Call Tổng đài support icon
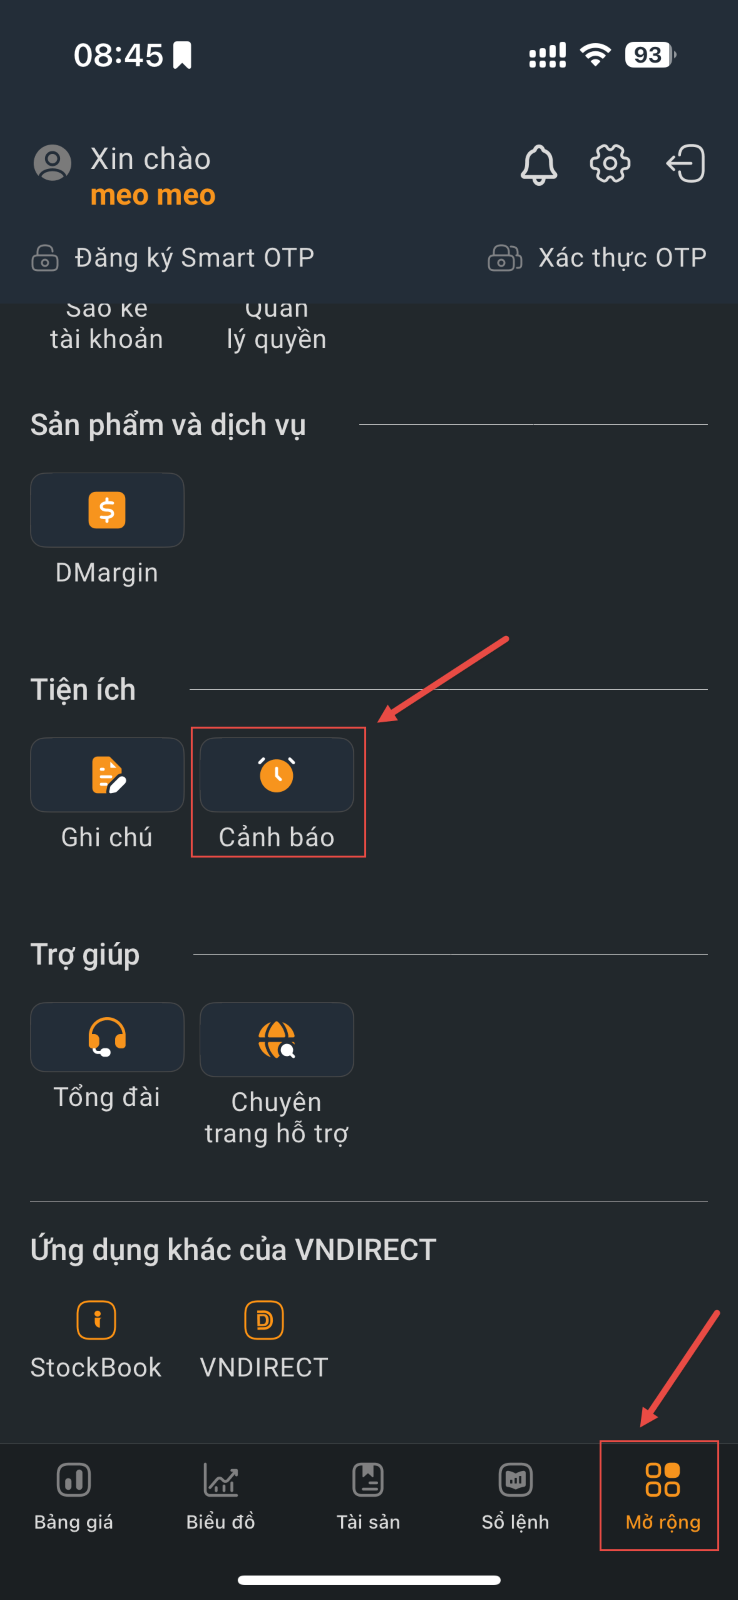This screenshot has width=738, height=1600. pyautogui.click(x=107, y=1039)
